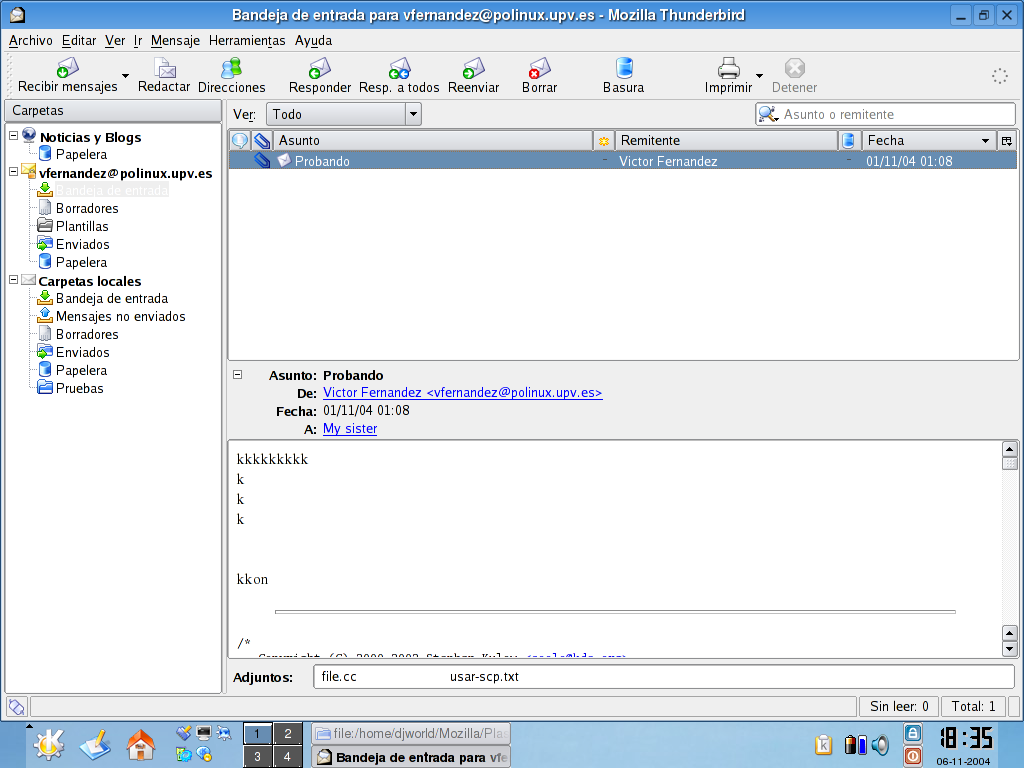Sort by Fecha column header
Image resolution: width=1024 pixels, height=768 pixels.
click(x=929, y=140)
